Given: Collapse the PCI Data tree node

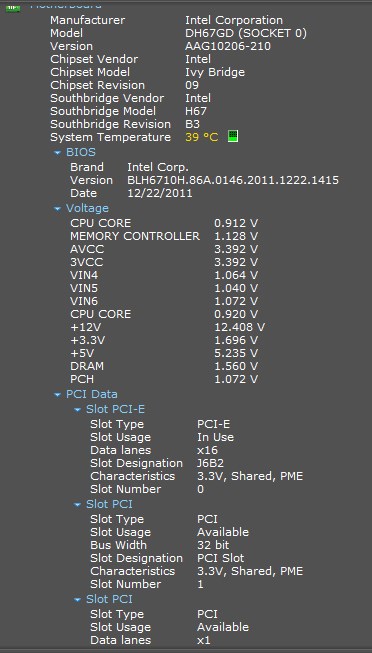Looking at the screenshot, I should pos(57,395).
